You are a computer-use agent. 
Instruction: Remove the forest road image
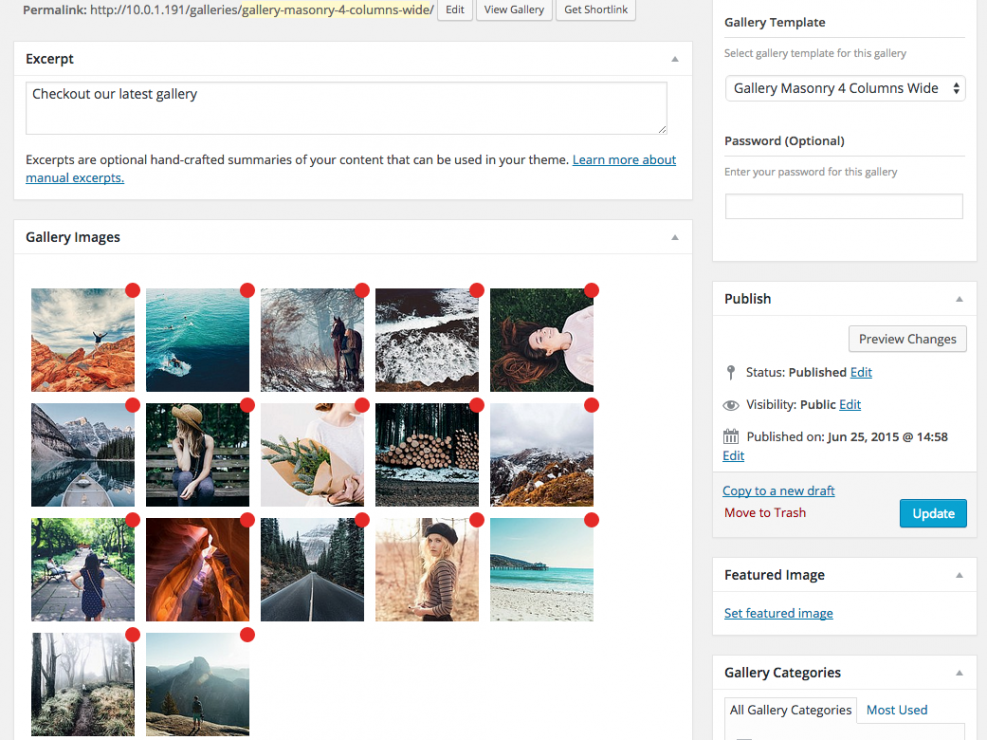(362, 520)
